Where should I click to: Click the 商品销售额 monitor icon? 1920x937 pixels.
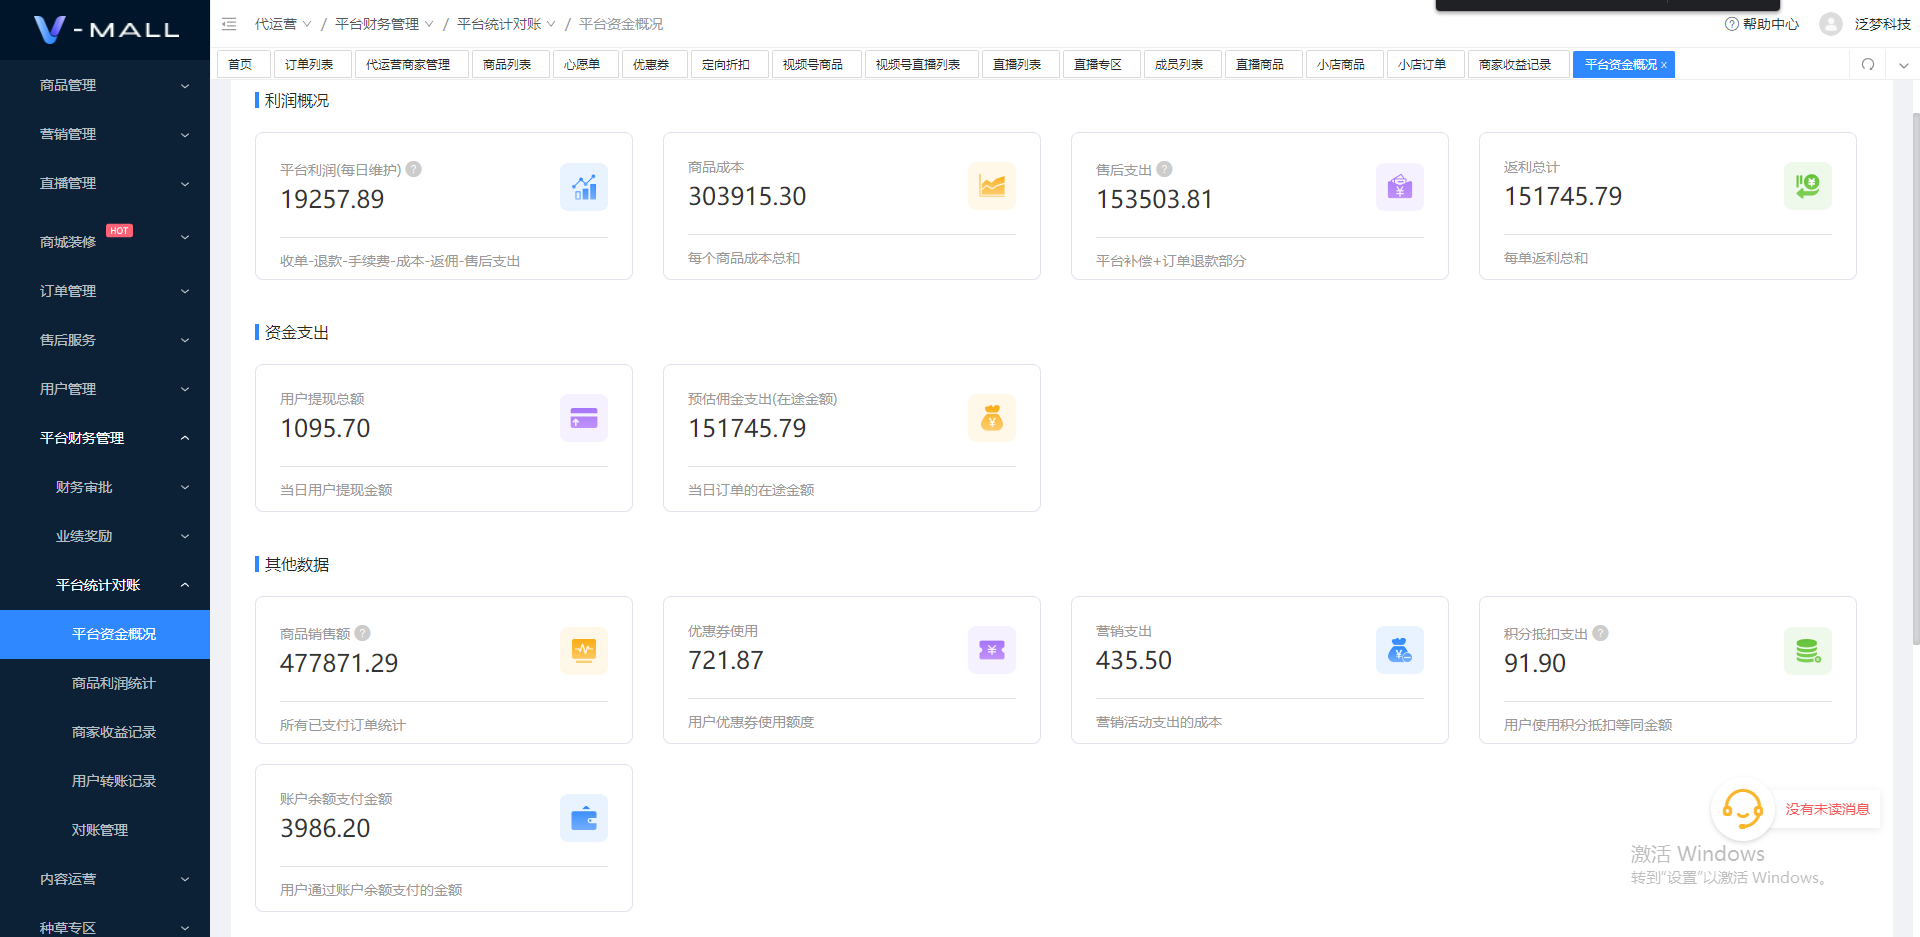[x=584, y=651]
